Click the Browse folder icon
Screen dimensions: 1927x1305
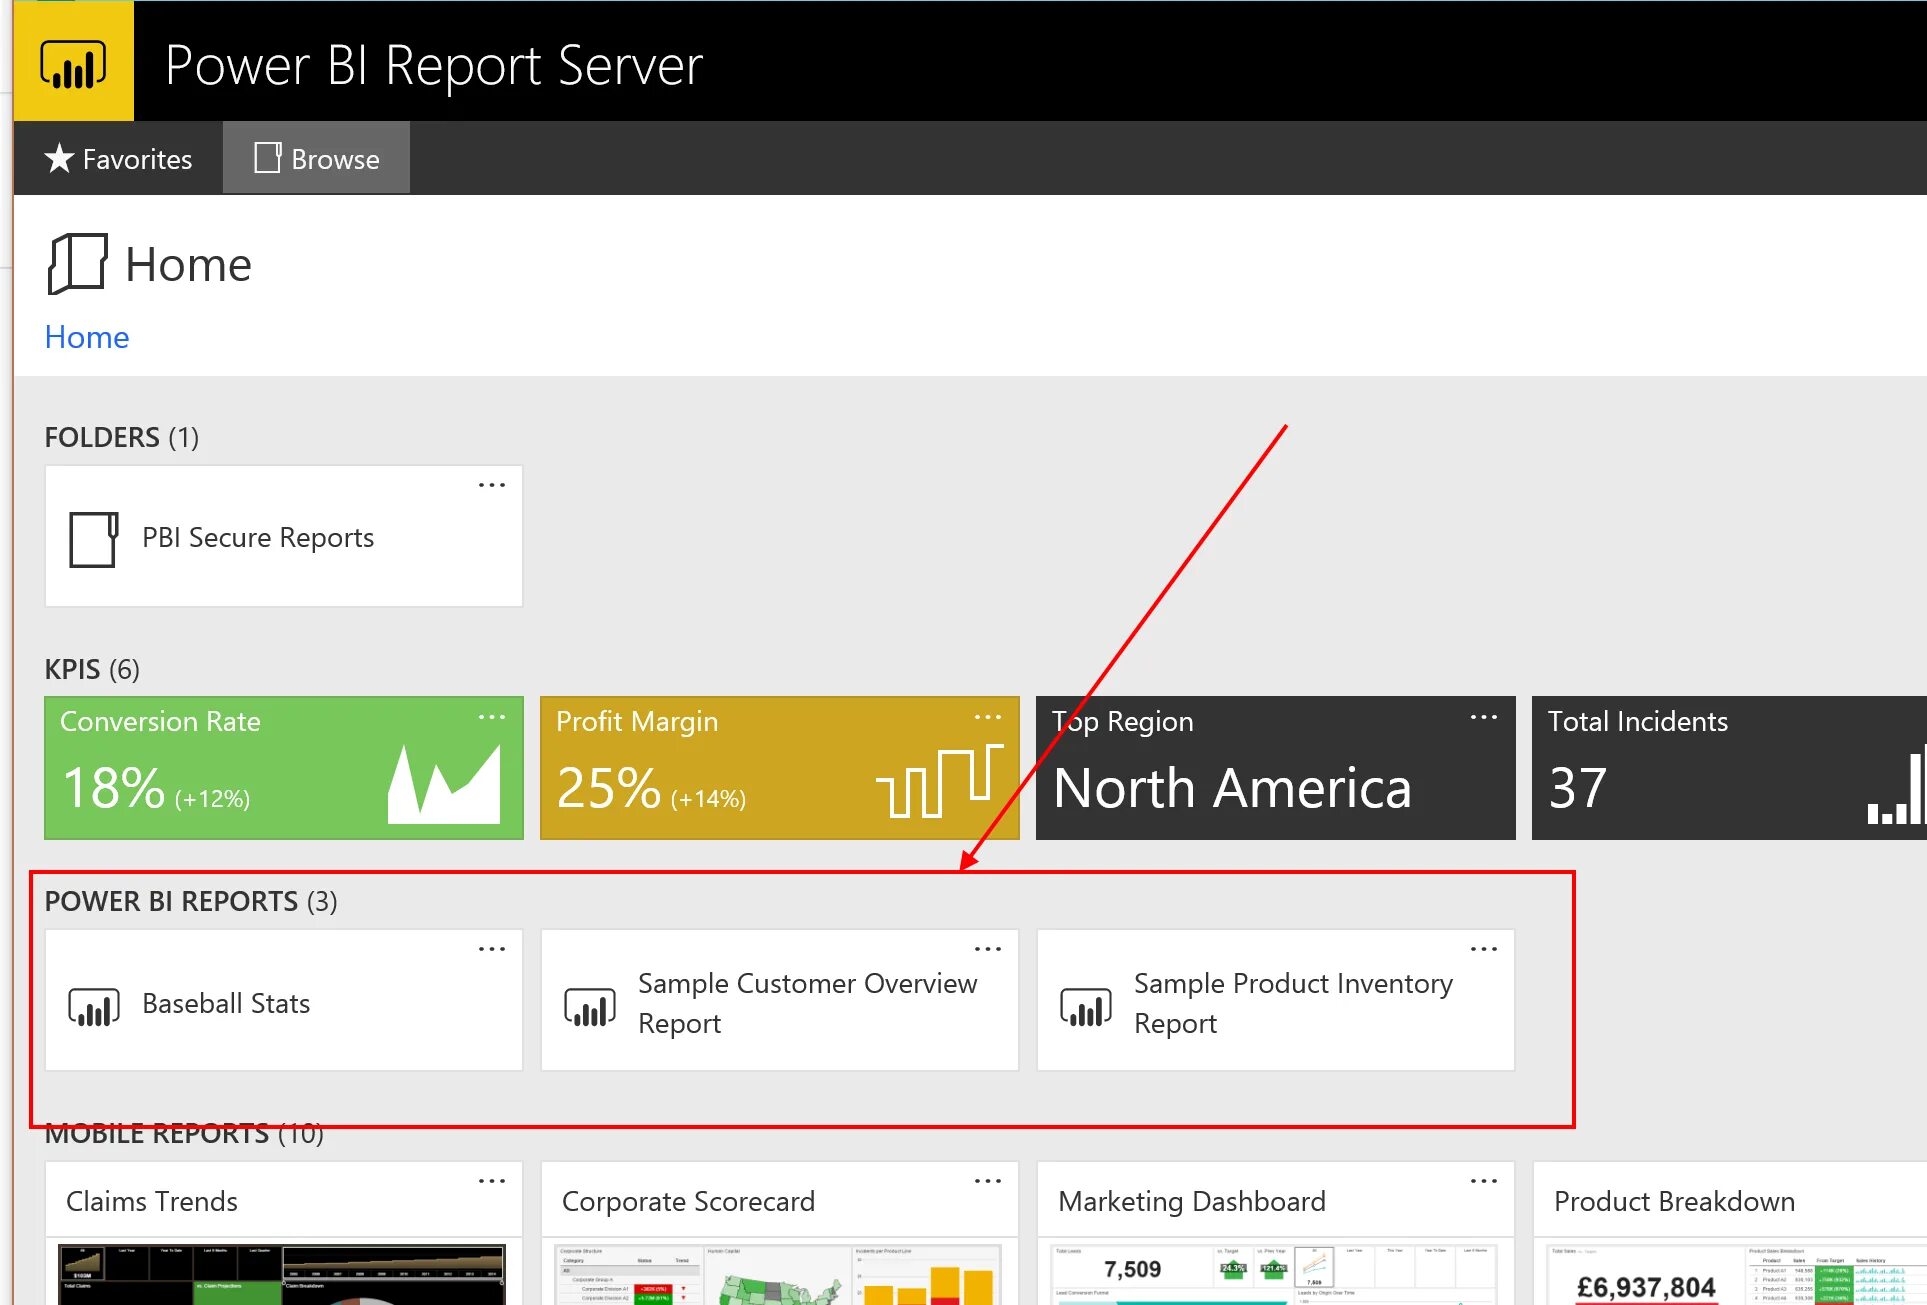(x=267, y=158)
